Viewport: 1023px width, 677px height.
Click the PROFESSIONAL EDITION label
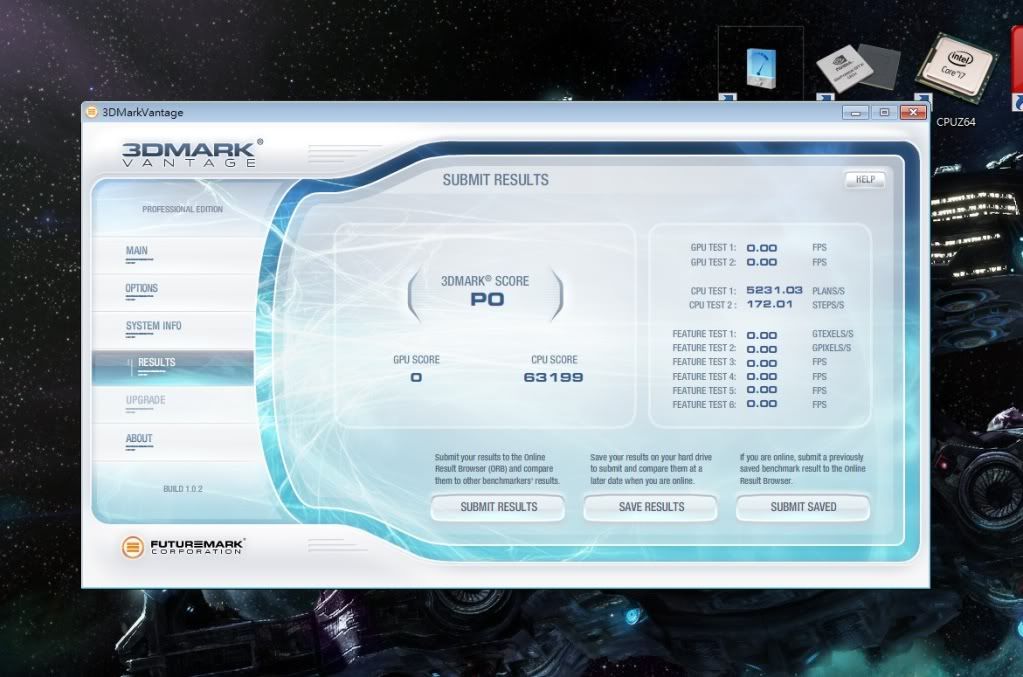click(x=183, y=209)
